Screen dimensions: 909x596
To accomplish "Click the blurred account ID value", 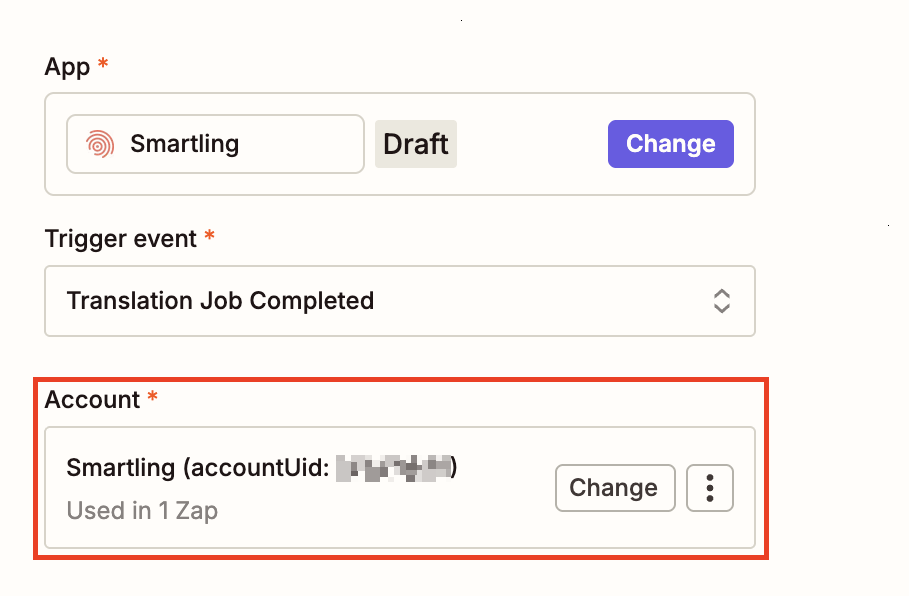I will coord(393,467).
